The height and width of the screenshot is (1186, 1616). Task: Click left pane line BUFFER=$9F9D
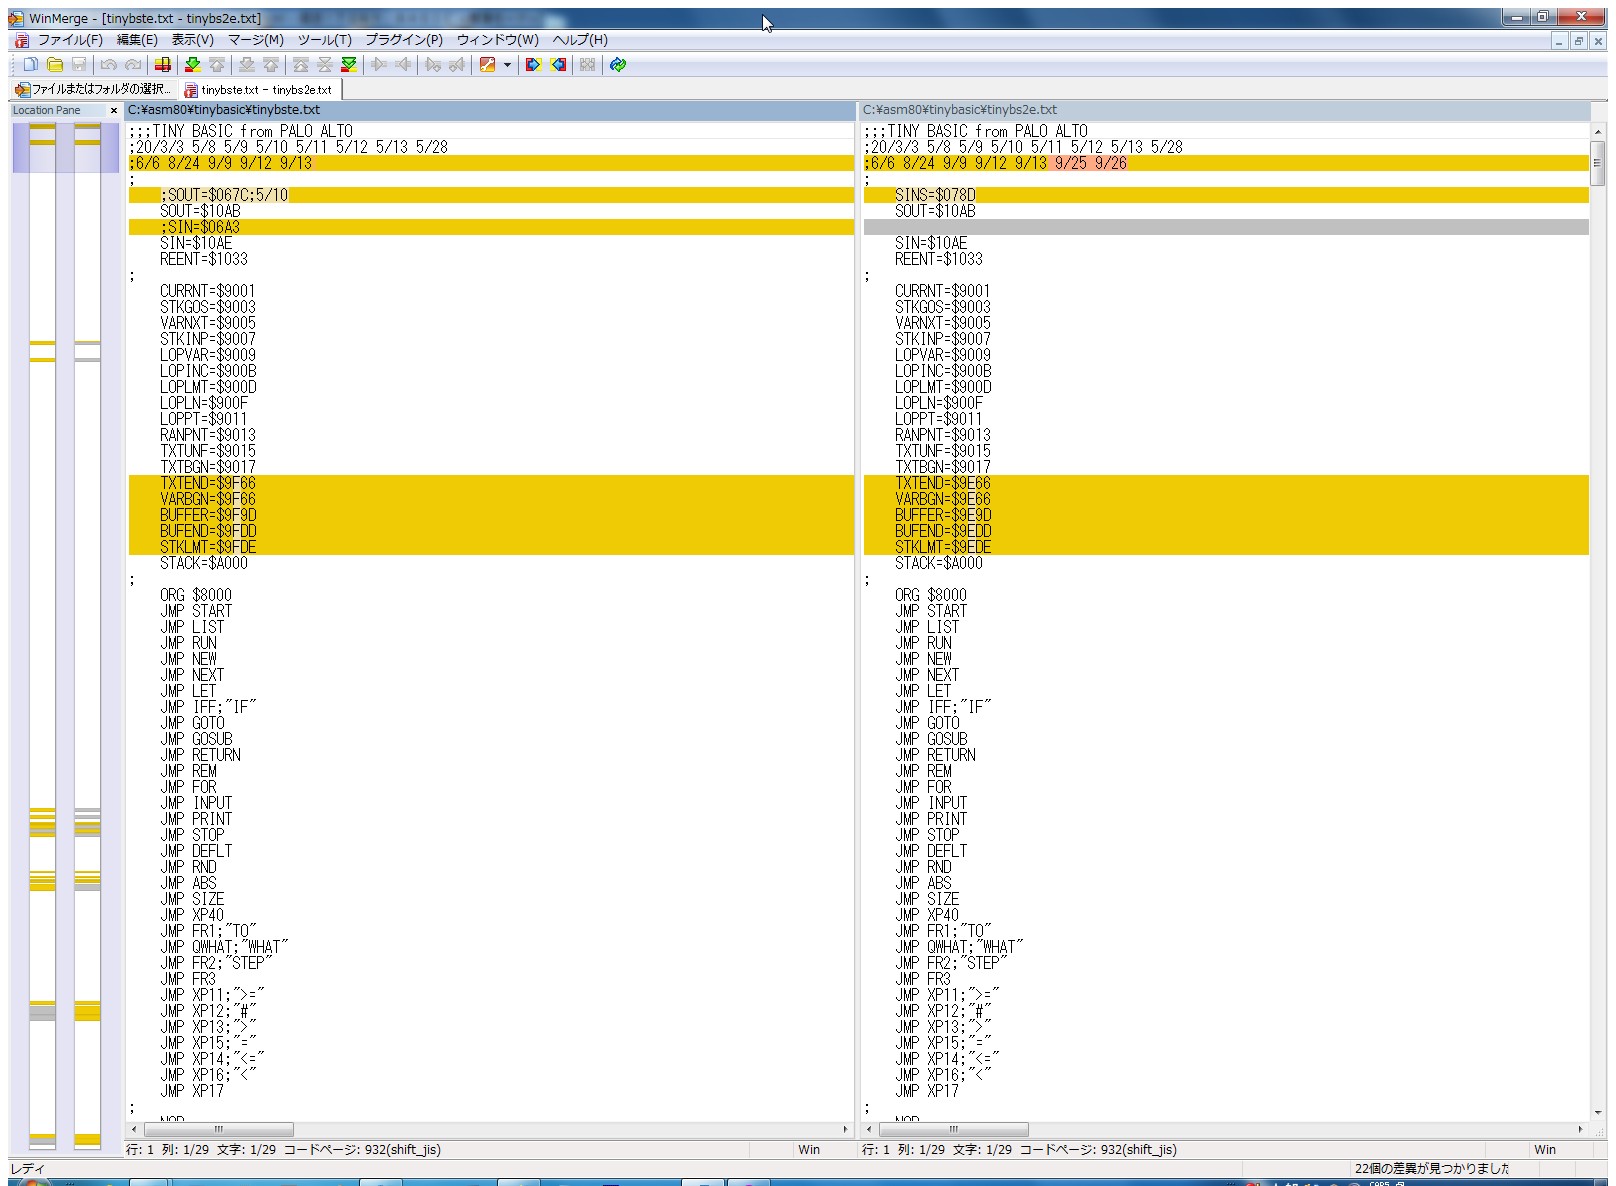click(491, 515)
